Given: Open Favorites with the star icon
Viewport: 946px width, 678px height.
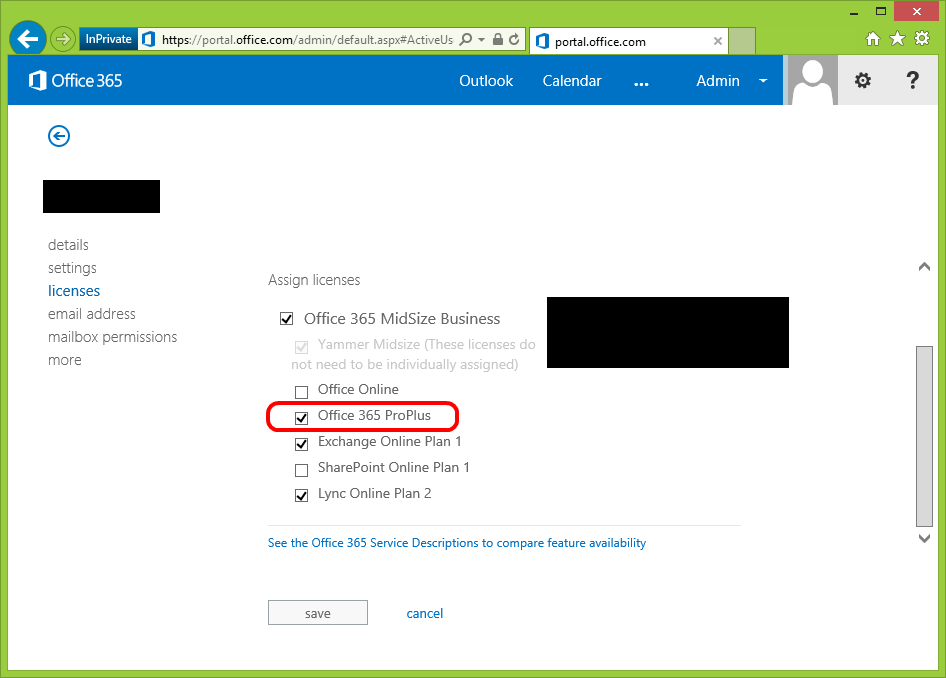Looking at the screenshot, I should [x=898, y=39].
